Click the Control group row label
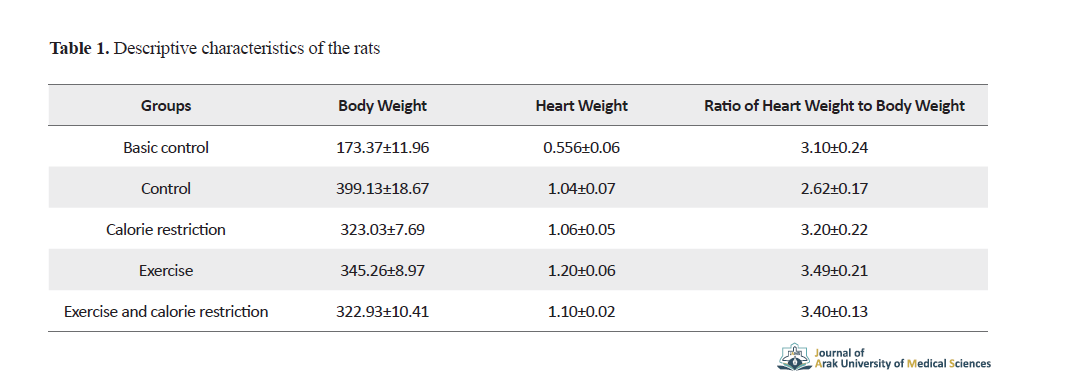 [x=166, y=188]
